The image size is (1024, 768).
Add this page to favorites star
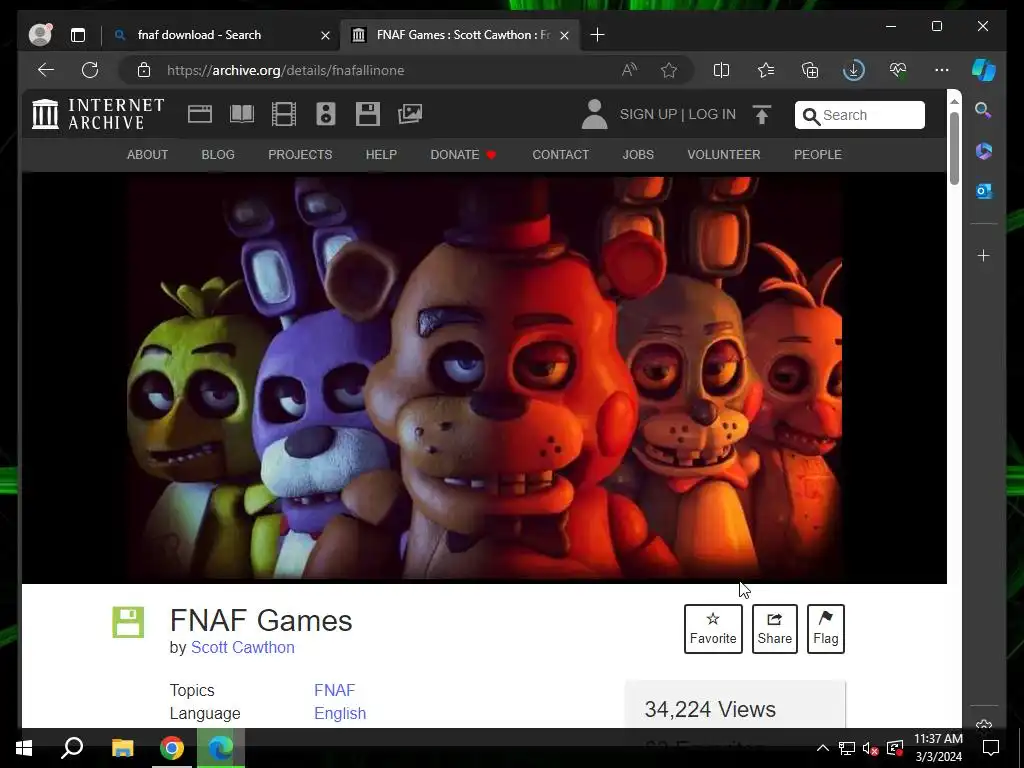(669, 70)
